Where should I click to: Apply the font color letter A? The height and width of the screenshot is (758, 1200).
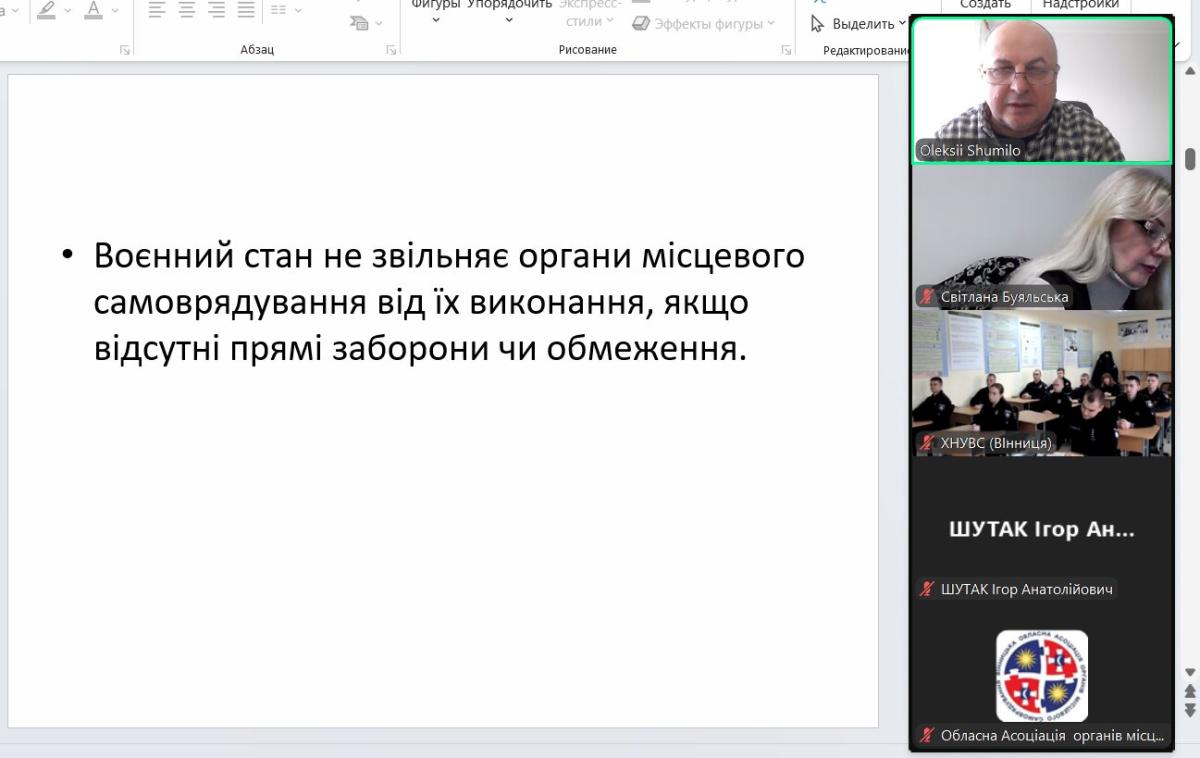coord(93,10)
